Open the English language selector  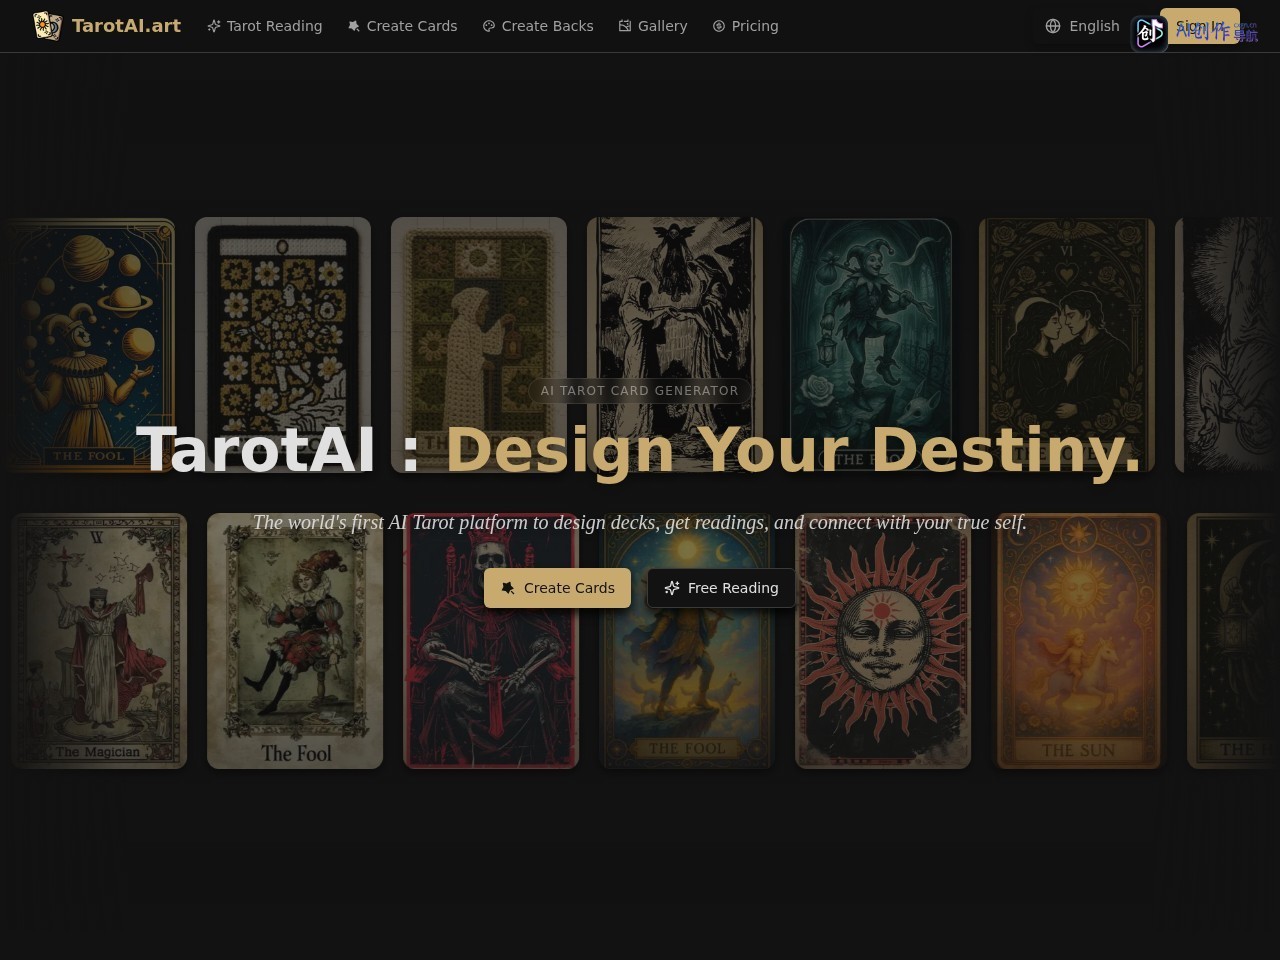click(x=1082, y=26)
